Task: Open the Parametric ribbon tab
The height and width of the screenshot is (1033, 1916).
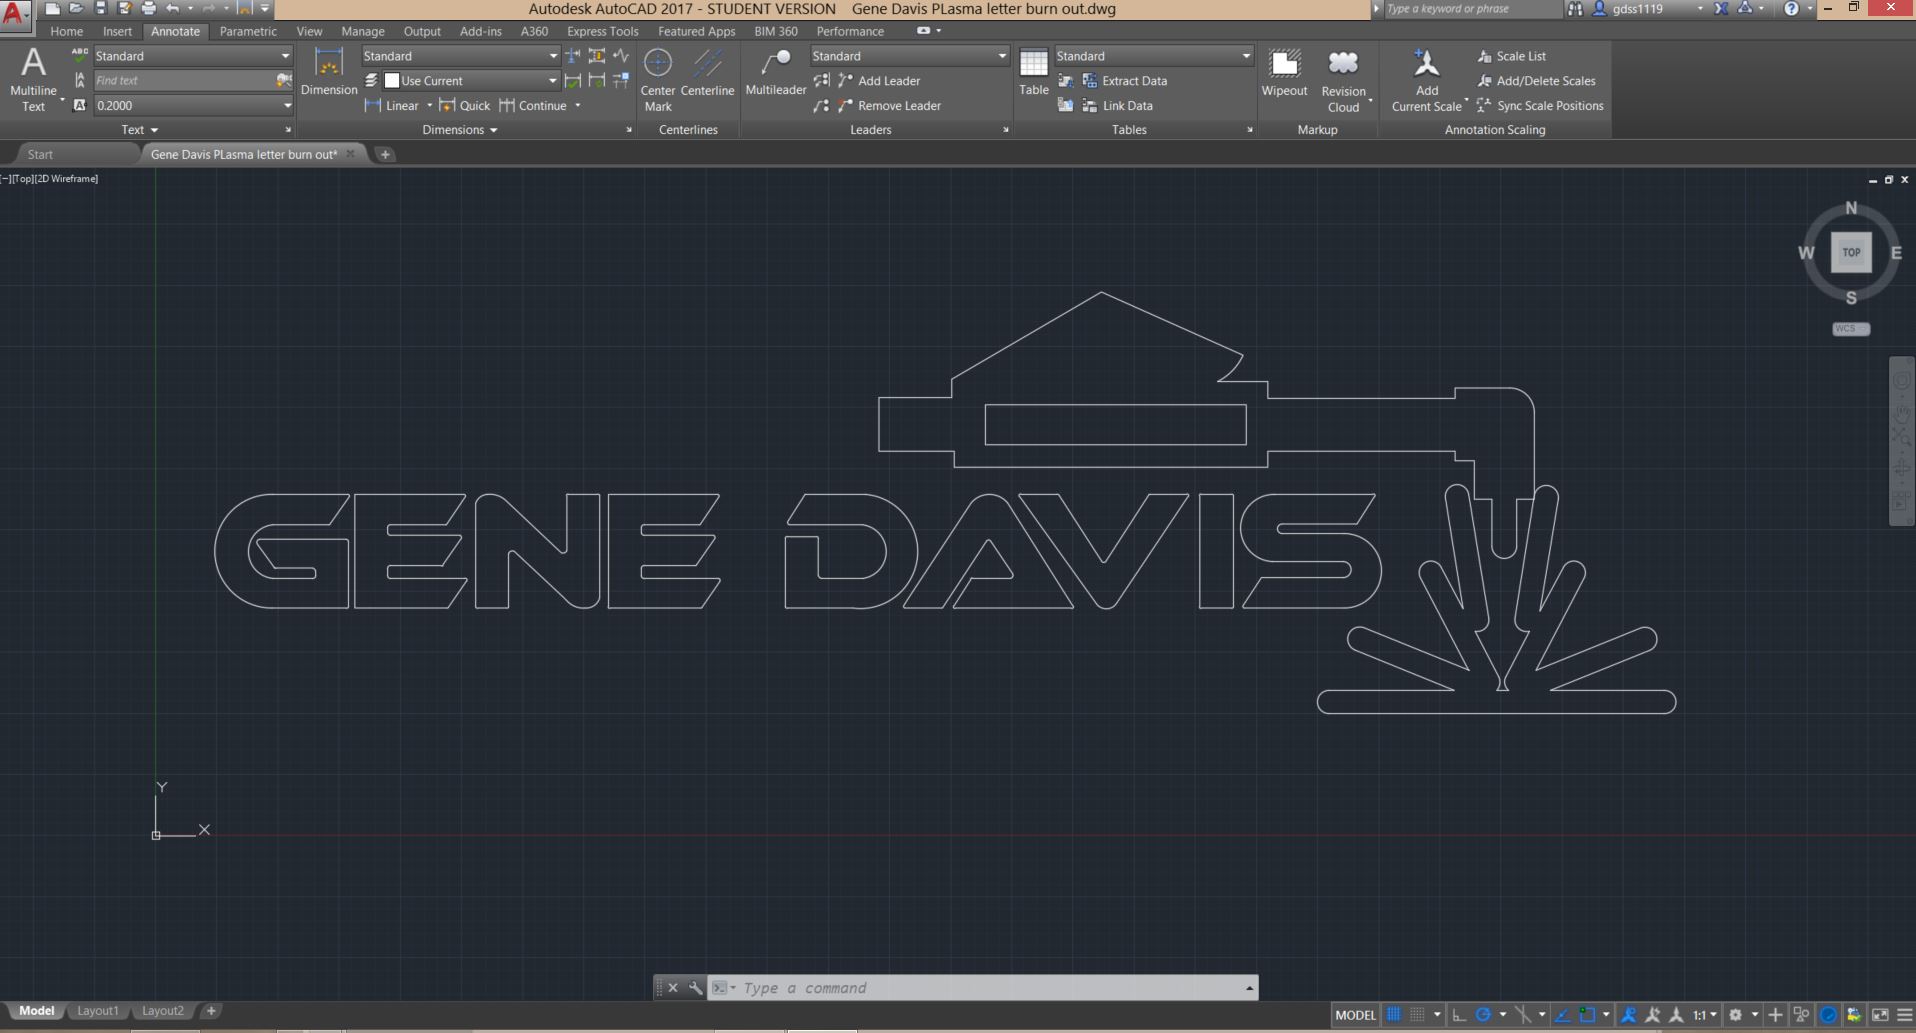Action: [248, 31]
